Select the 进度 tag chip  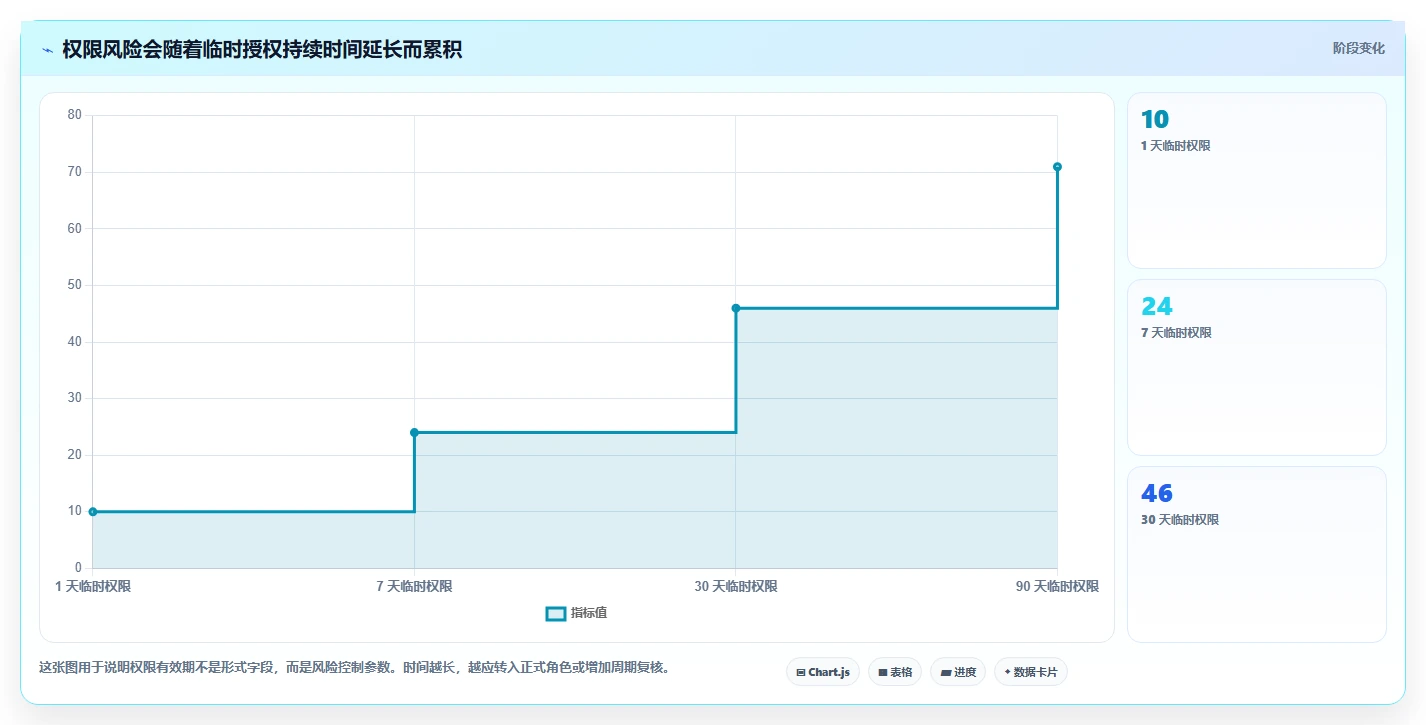pyautogui.click(x=958, y=672)
